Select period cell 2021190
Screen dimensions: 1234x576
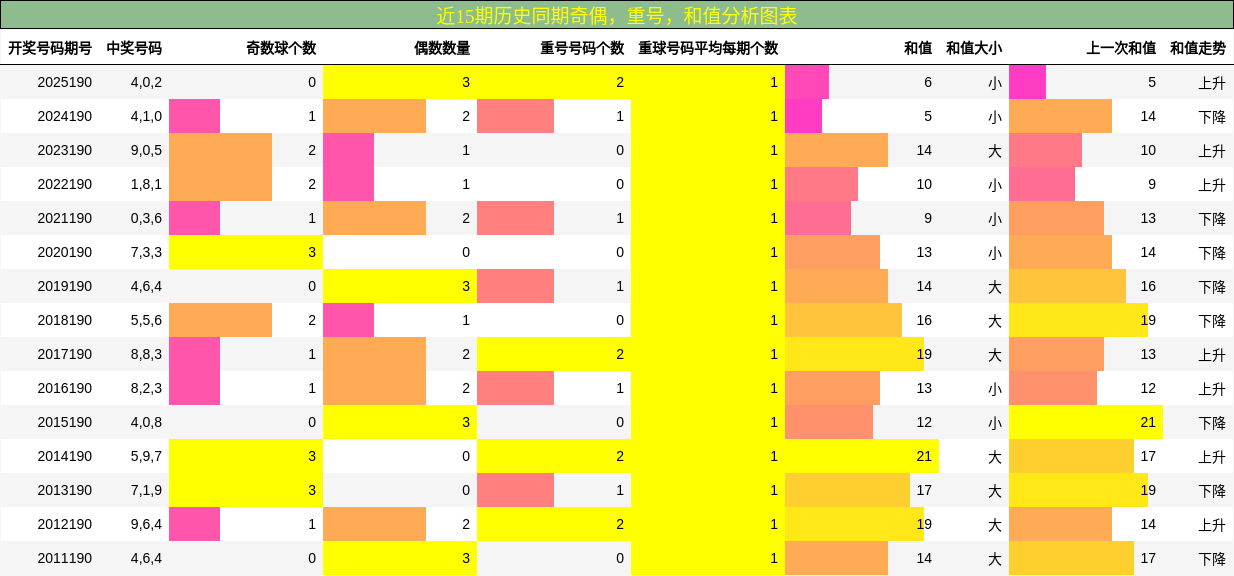pos(64,218)
